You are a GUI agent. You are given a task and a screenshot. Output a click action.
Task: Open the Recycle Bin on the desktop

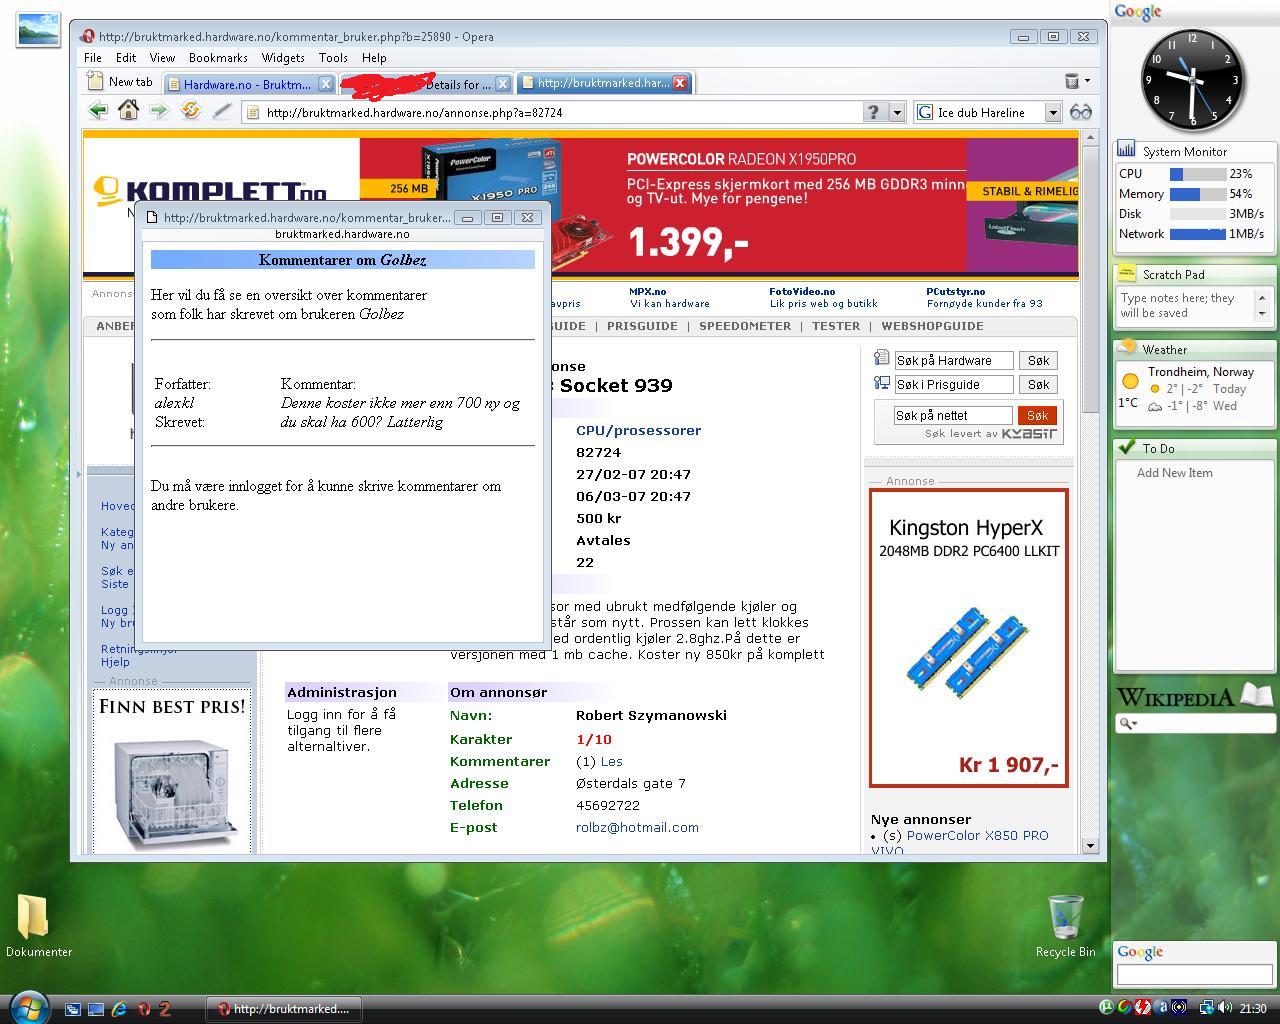point(1065,926)
